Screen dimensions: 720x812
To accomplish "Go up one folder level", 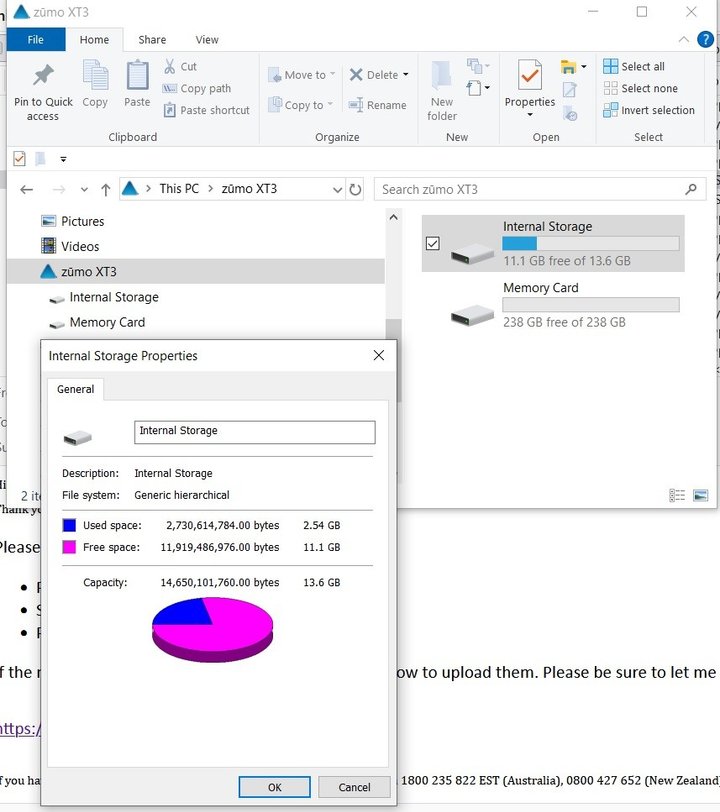I will (106, 190).
